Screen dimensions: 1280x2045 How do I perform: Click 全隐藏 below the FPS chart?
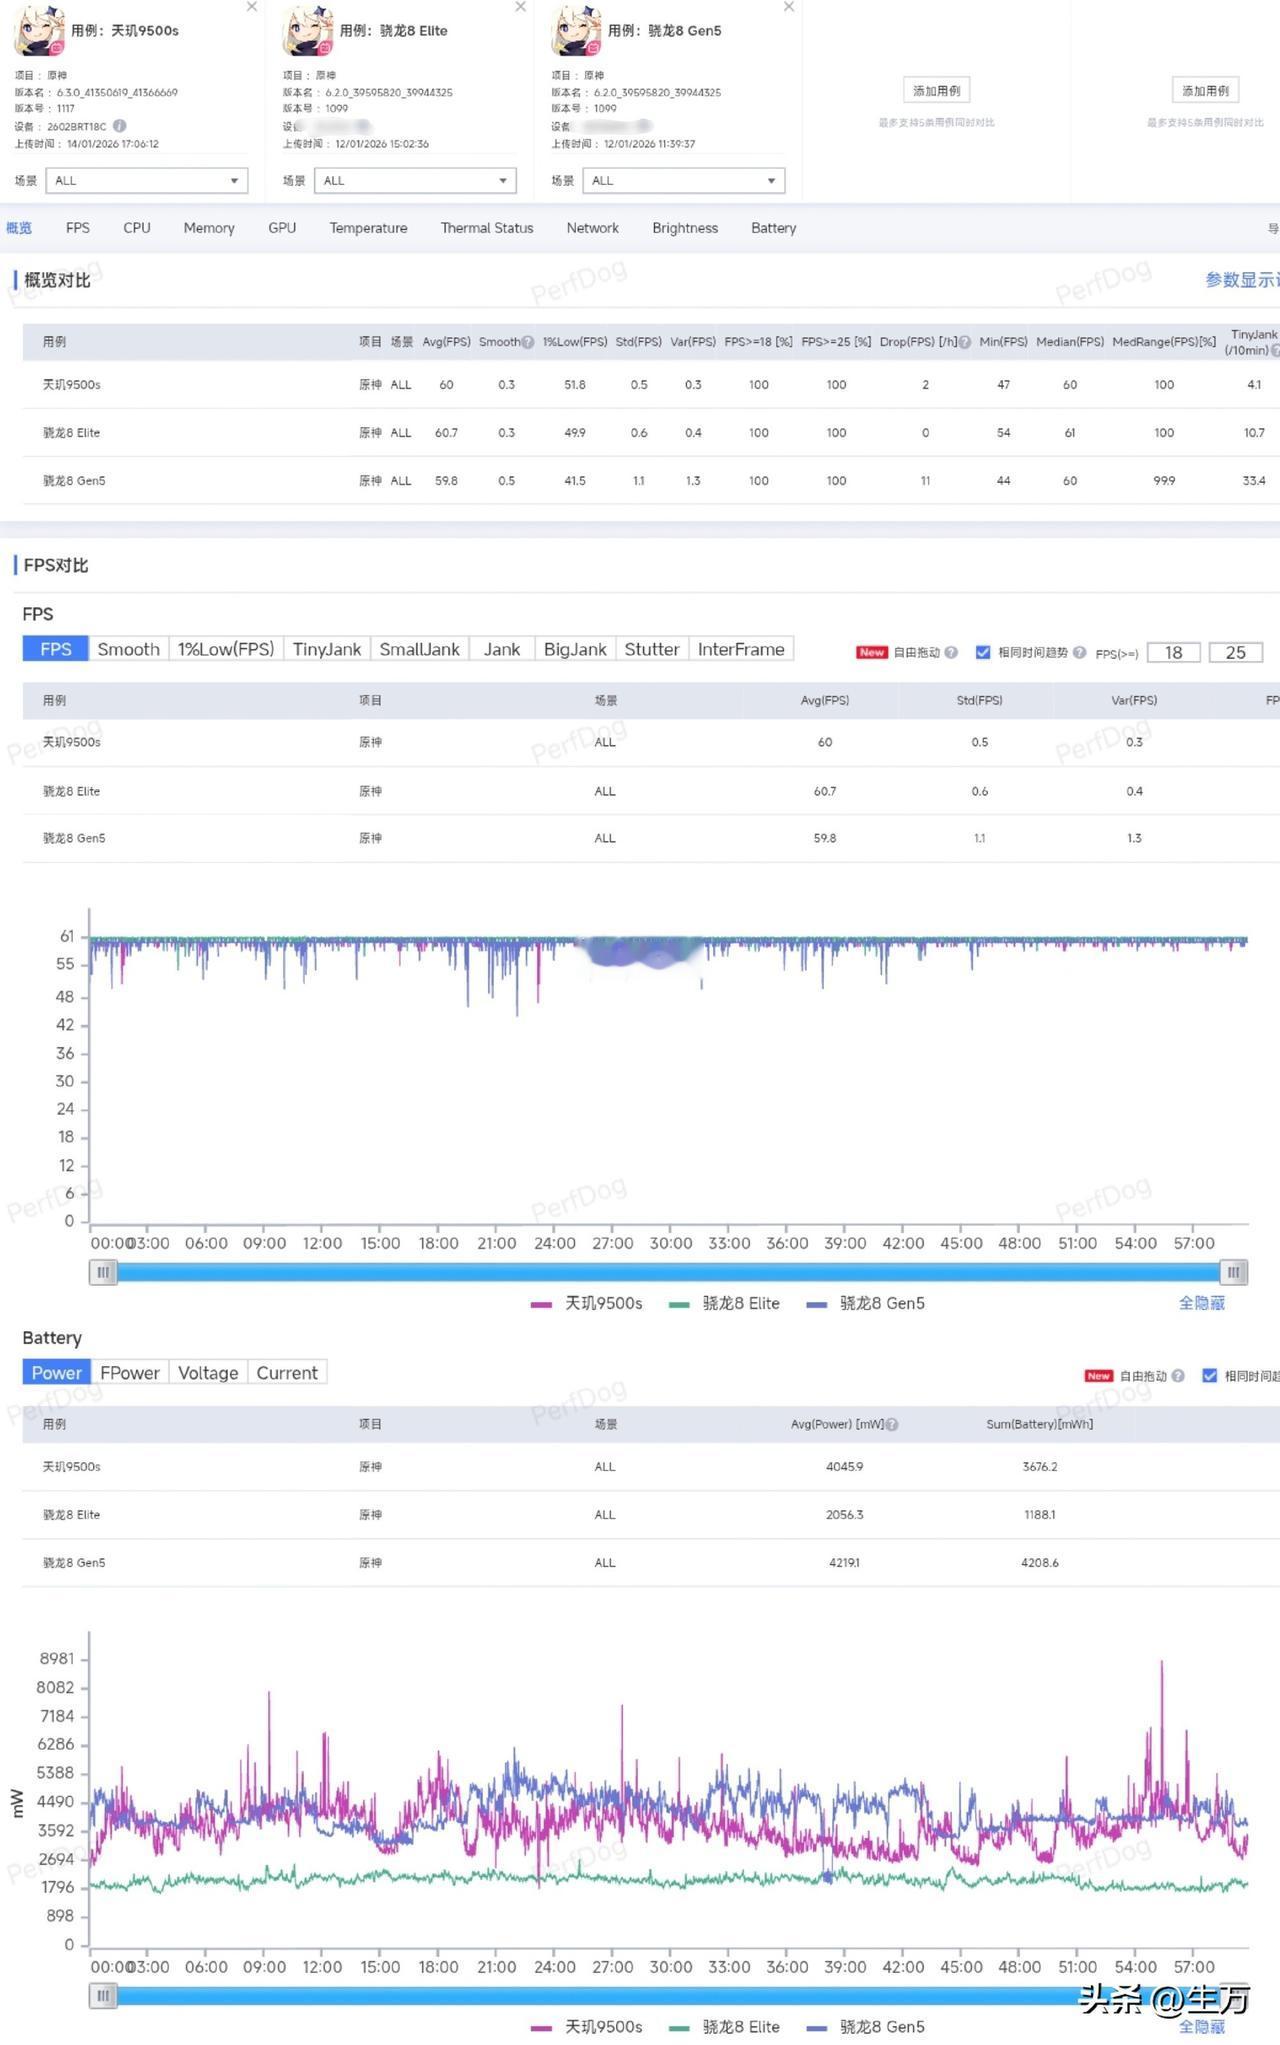(x=1201, y=1303)
